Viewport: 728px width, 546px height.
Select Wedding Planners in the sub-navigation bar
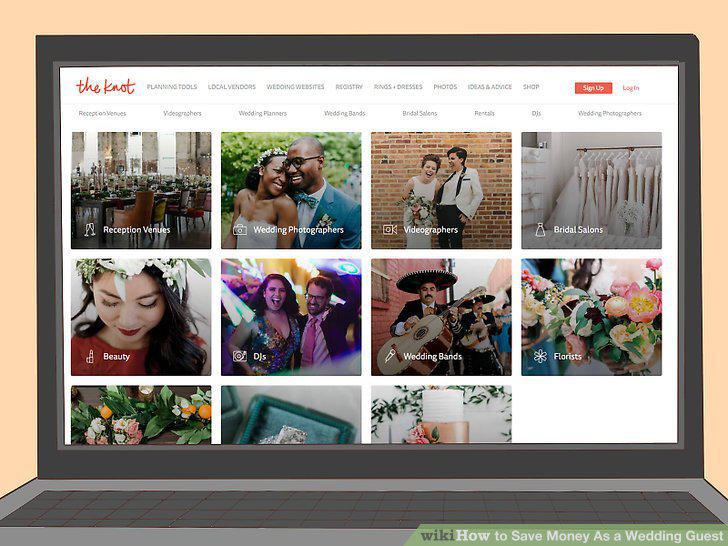point(263,113)
